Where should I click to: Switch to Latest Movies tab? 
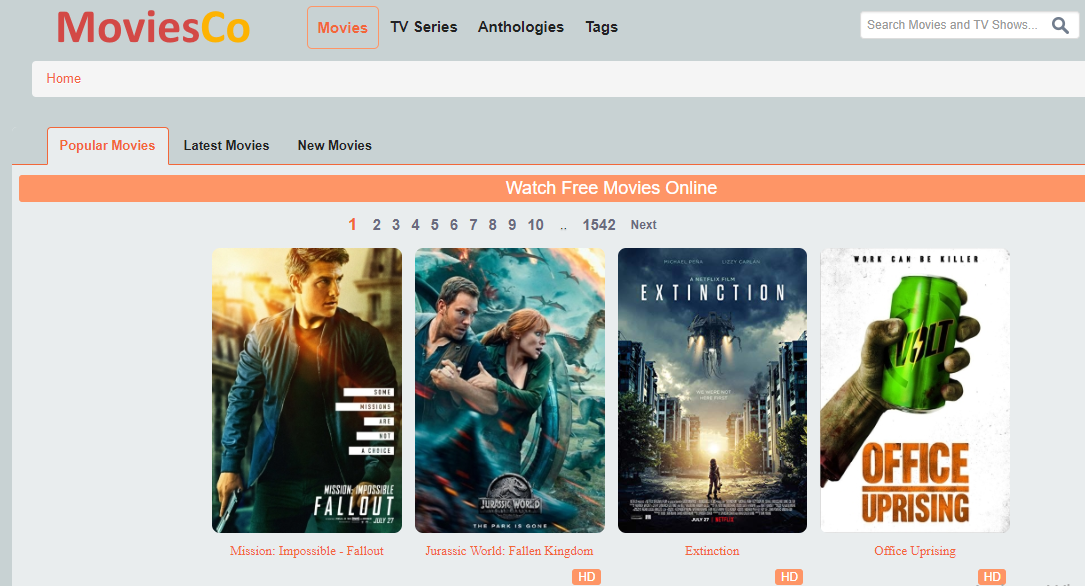(226, 146)
